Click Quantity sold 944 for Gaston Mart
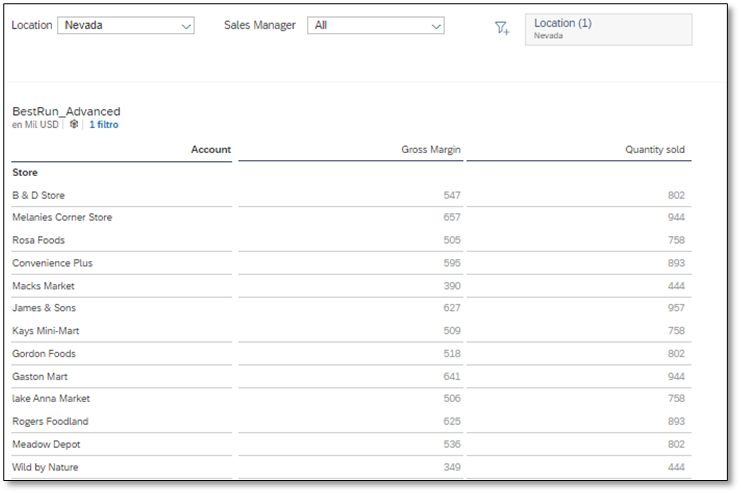Viewport: 741px width, 493px height. (x=676, y=377)
